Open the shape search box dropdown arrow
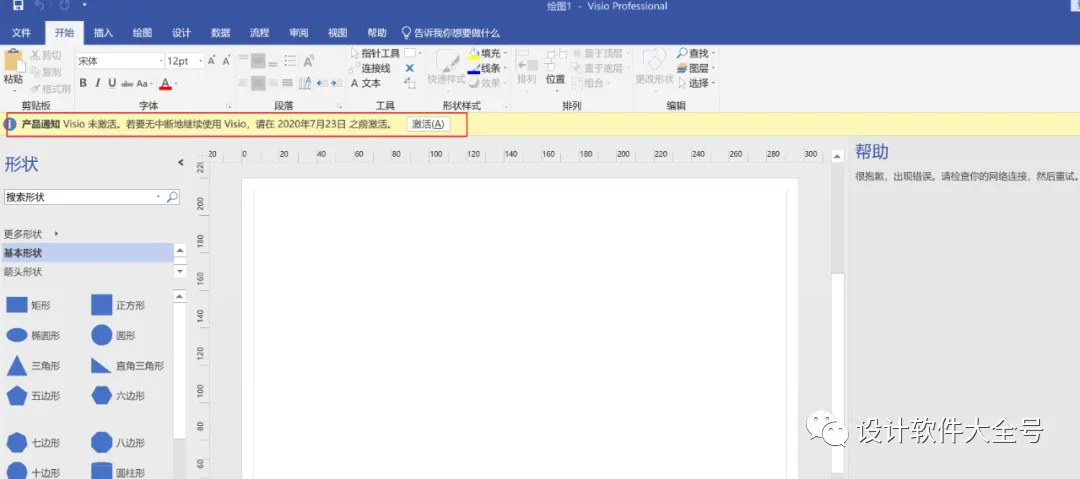This screenshot has width=1080, height=479. click(x=159, y=197)
